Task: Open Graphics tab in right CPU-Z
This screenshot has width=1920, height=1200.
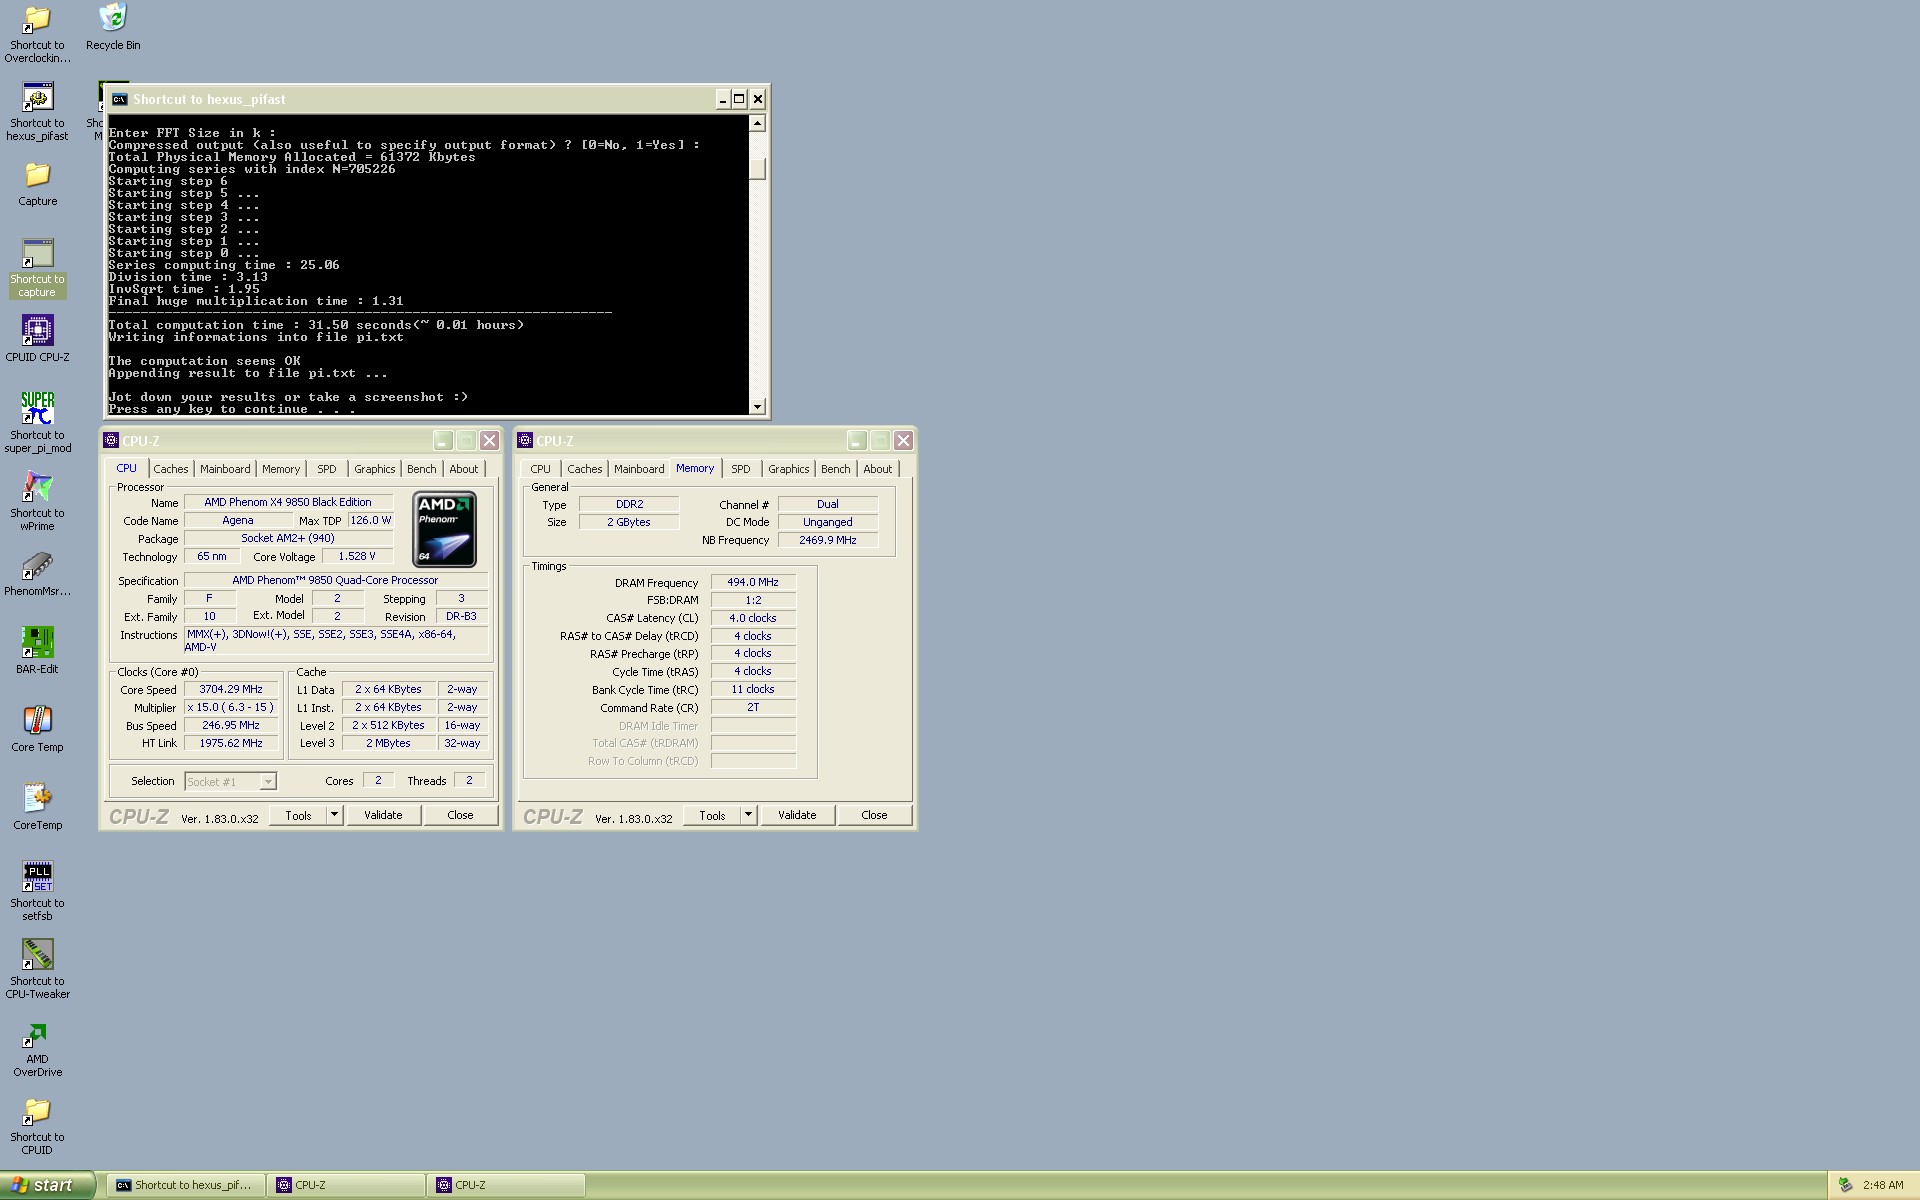Action: (789, 469)
